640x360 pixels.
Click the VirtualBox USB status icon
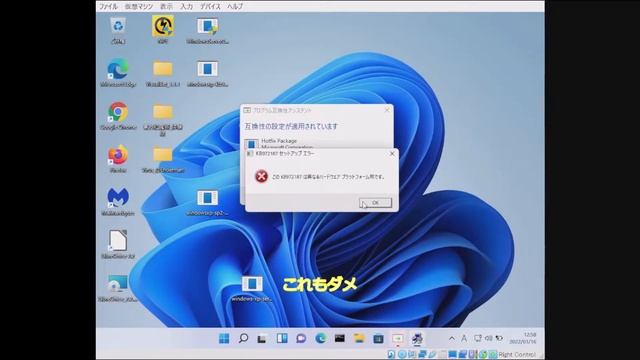pyautogui.click(x=432, y=354)
